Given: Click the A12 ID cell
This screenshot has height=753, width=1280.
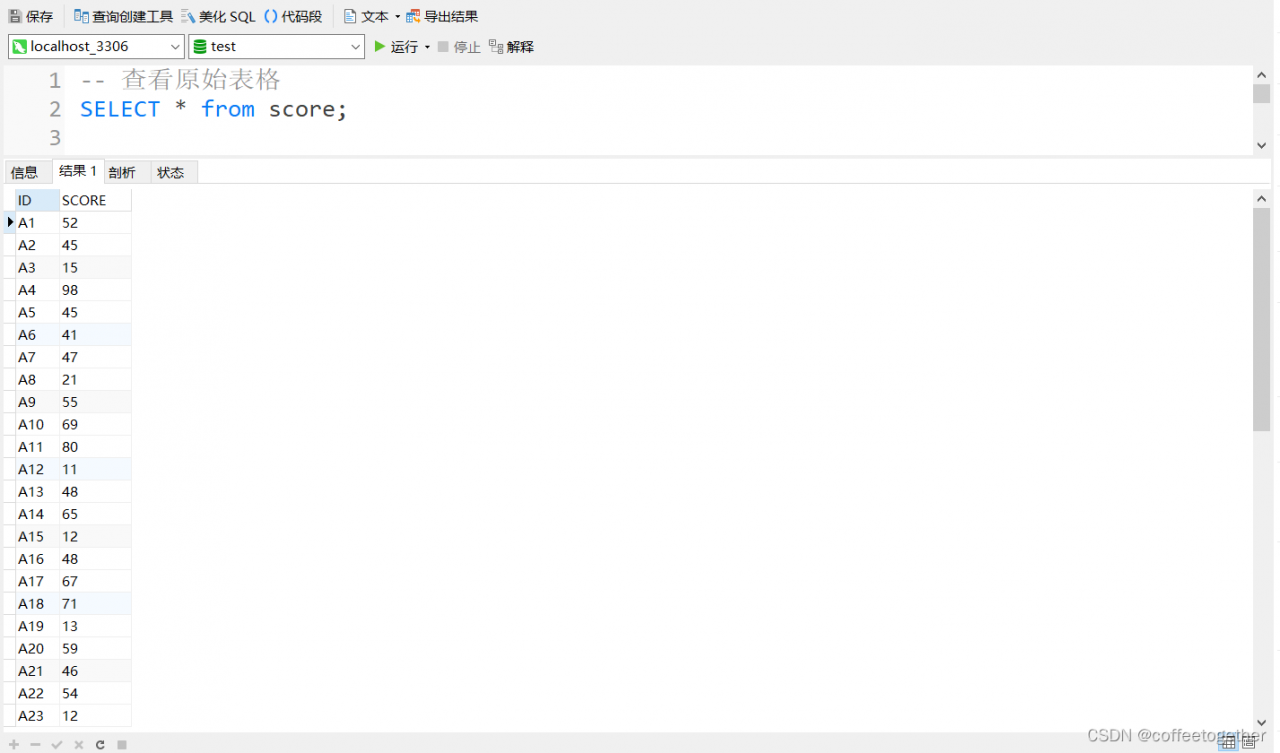Looking at the screenshot, I should [37, 469].
